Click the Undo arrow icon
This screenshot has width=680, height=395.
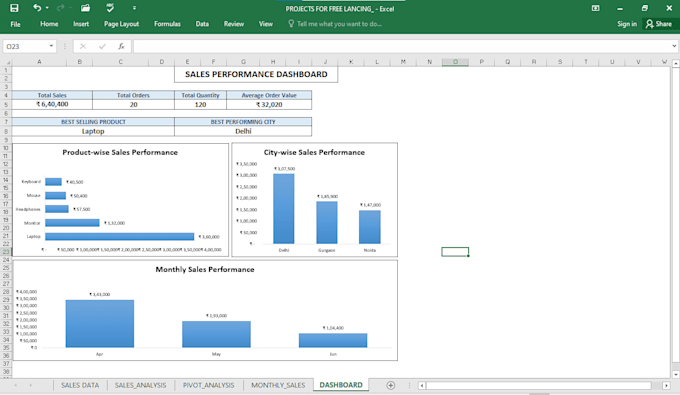pyautogui.click(x=37, y=8)
